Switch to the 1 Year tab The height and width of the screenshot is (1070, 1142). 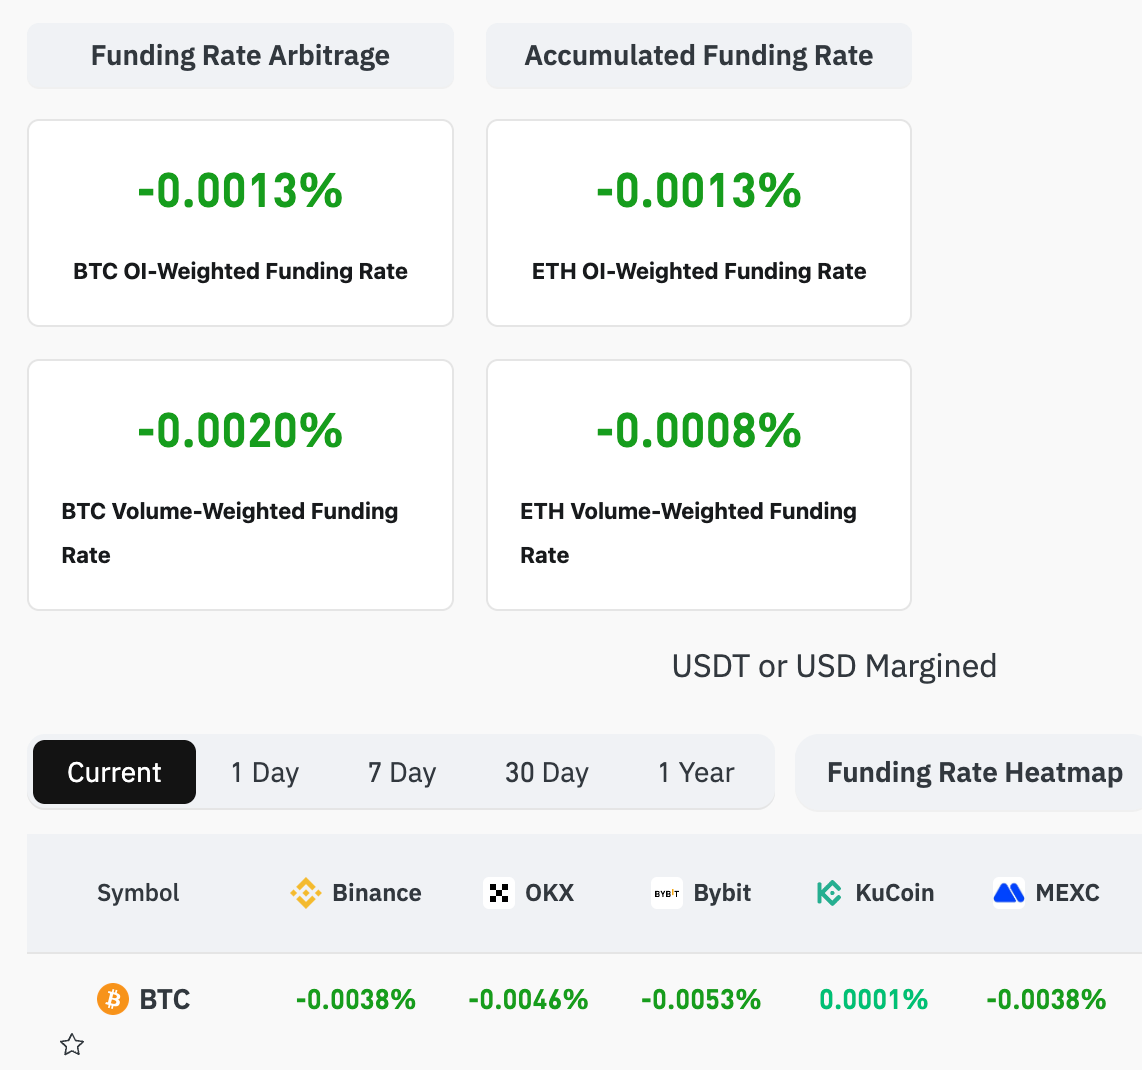[x=696, y=772]
